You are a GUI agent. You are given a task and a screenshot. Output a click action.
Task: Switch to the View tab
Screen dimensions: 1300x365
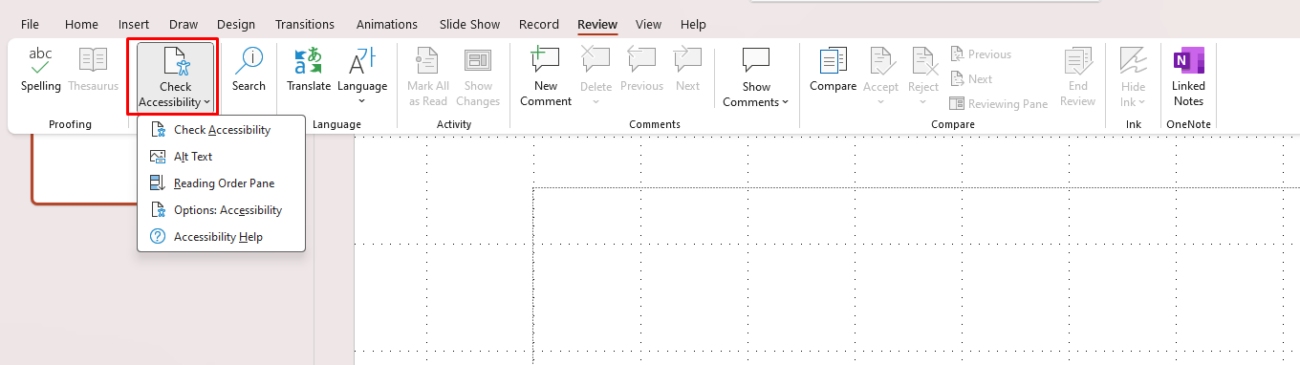click(x=649, y=24)
